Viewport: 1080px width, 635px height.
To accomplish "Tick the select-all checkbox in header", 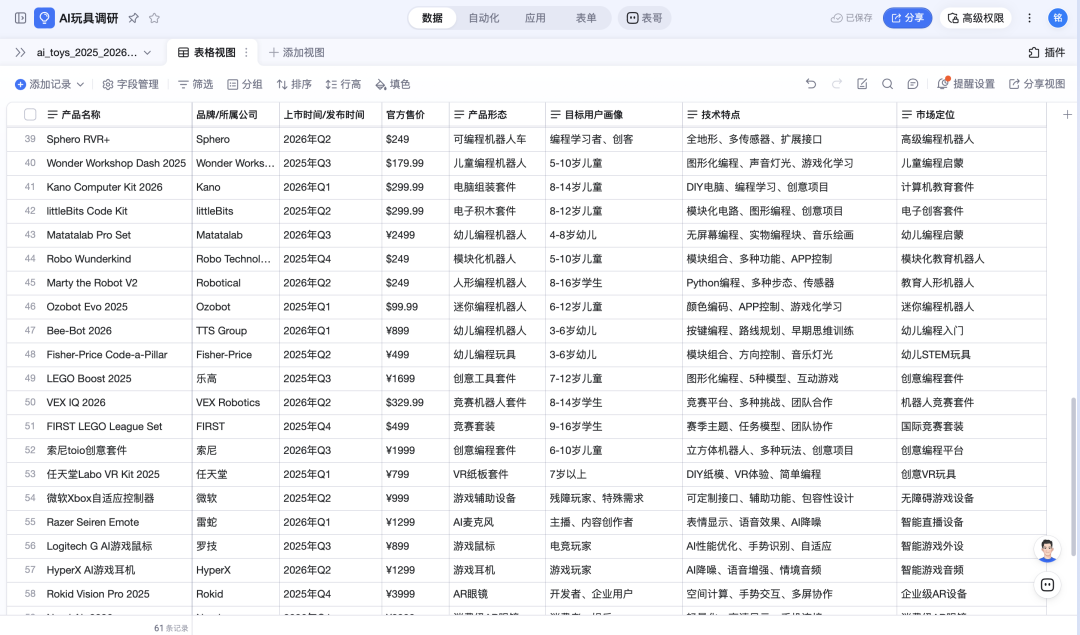I will click(x=30, y=115).
